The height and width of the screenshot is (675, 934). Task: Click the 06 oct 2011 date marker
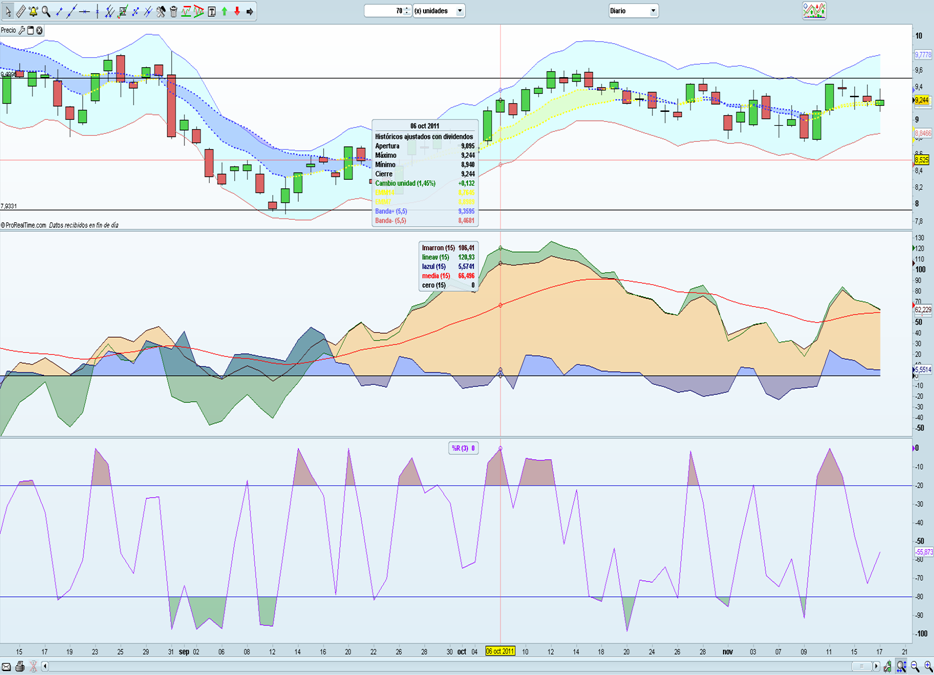tap(500, 651)
